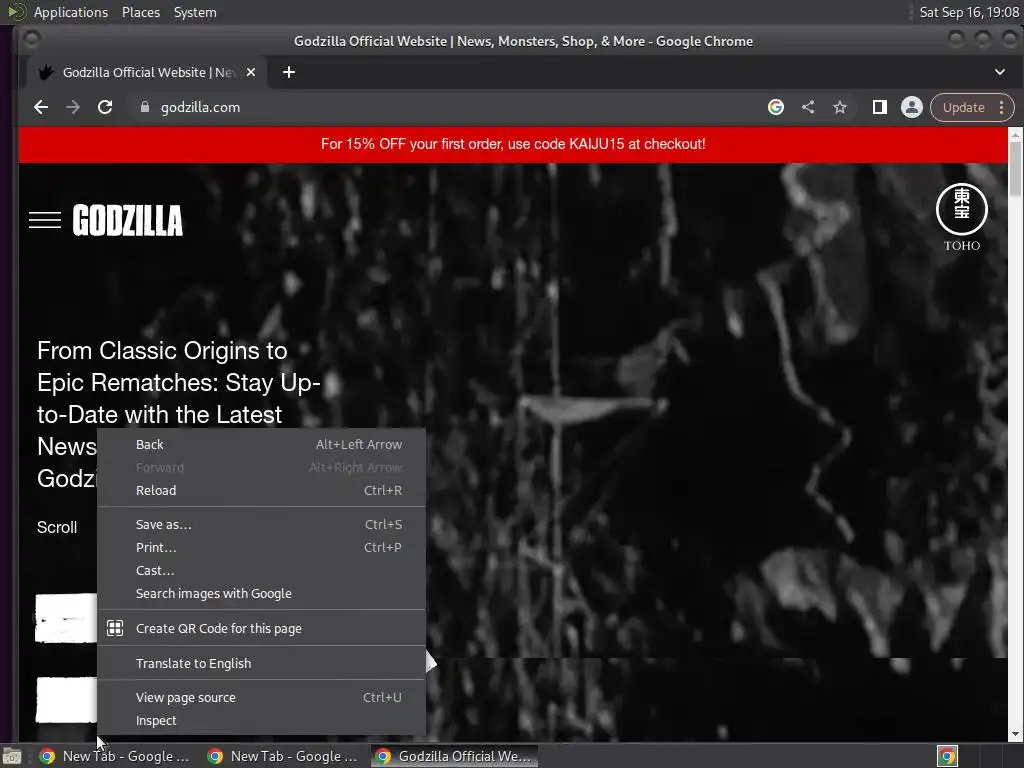
Task: Open the three-dot Chrome menu
Action: [1002, 107]
